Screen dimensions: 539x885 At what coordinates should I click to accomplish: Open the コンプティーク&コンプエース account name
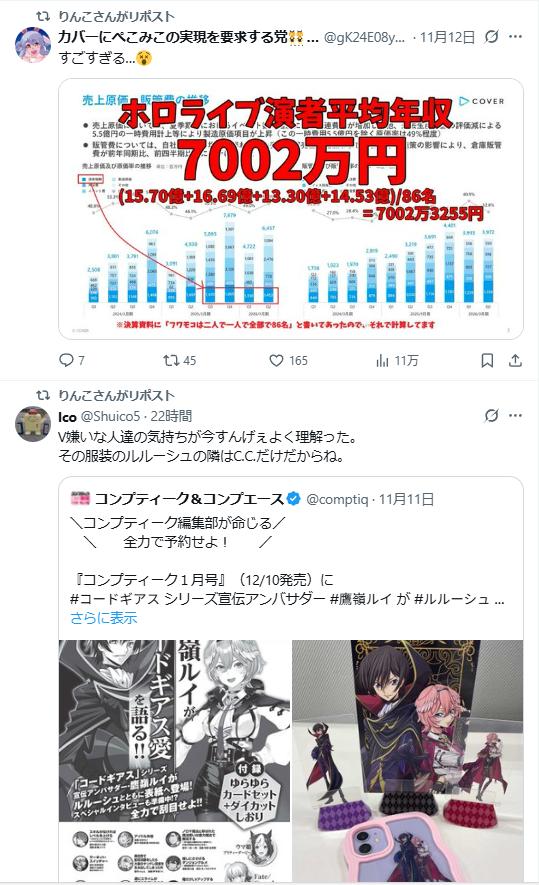[x=190, y=498]
